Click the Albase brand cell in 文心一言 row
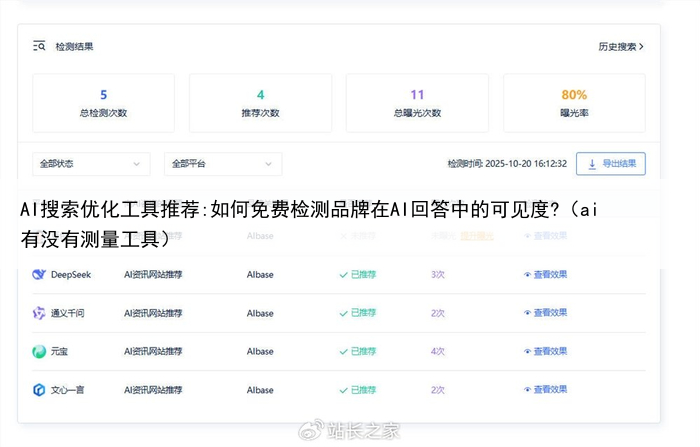 (x=260, y=390)
